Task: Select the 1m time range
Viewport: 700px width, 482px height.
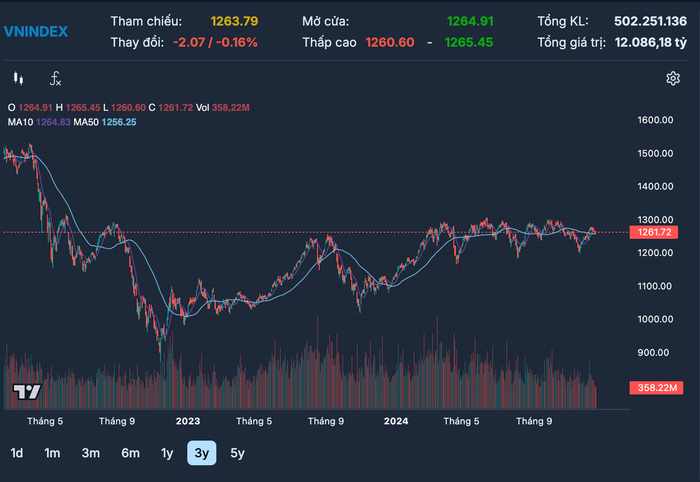Action: [52, 453]
